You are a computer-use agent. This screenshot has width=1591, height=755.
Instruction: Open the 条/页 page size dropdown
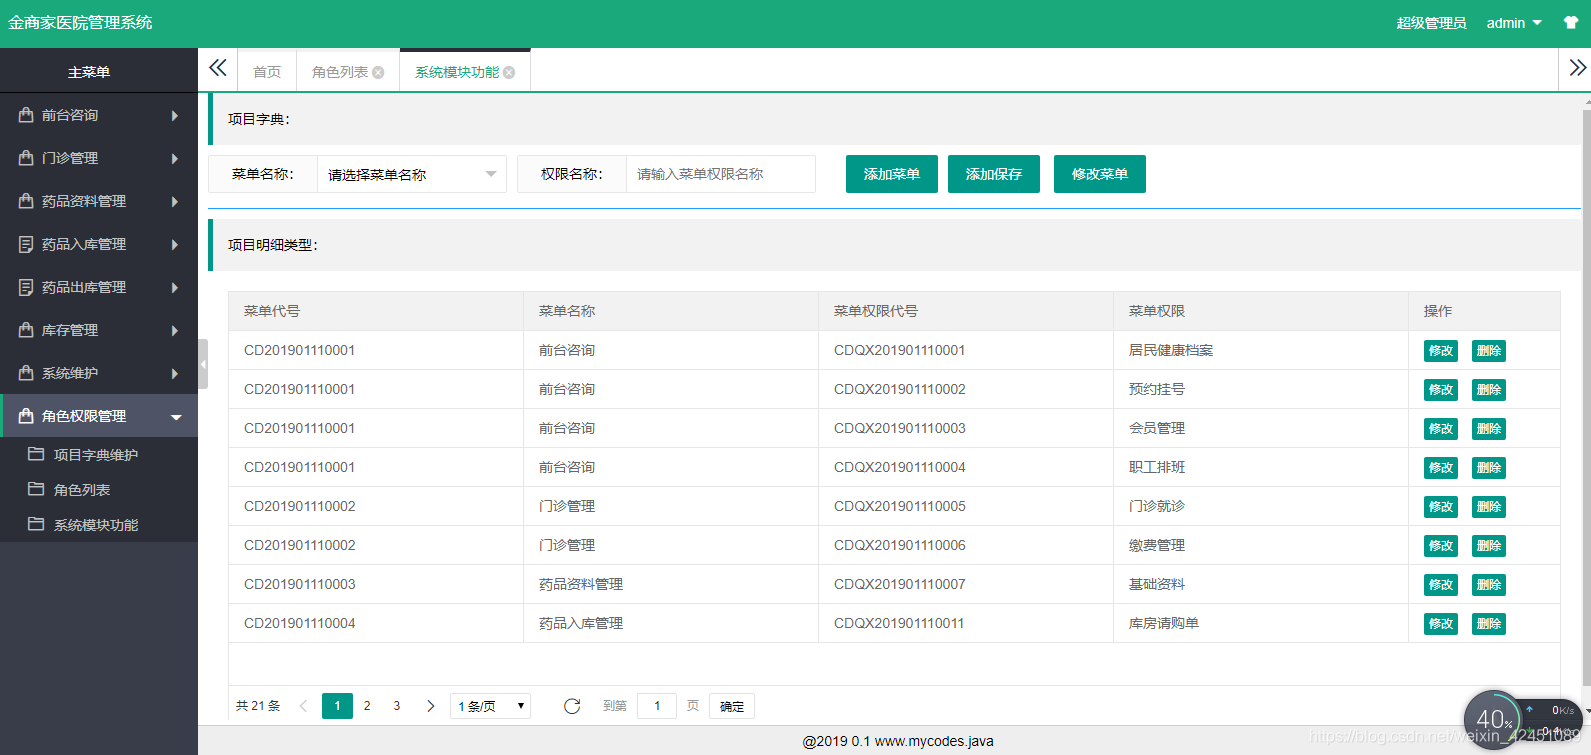point(490,706)
